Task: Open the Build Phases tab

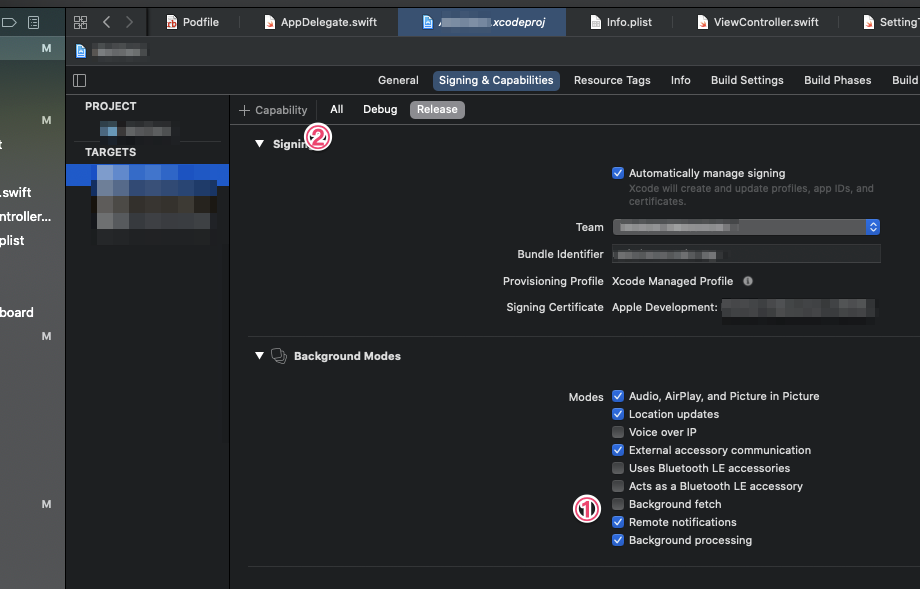Action: [837, 80]
